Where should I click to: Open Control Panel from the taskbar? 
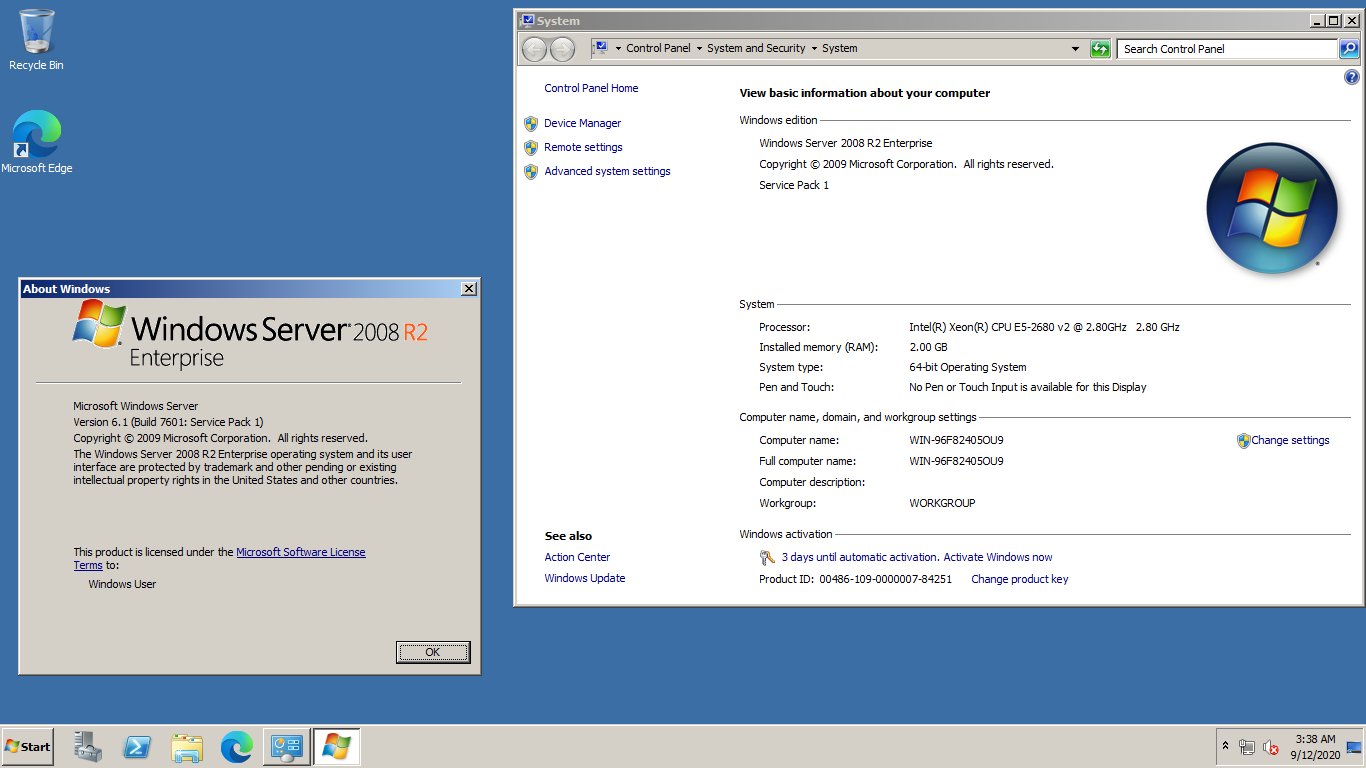(287, 746)
